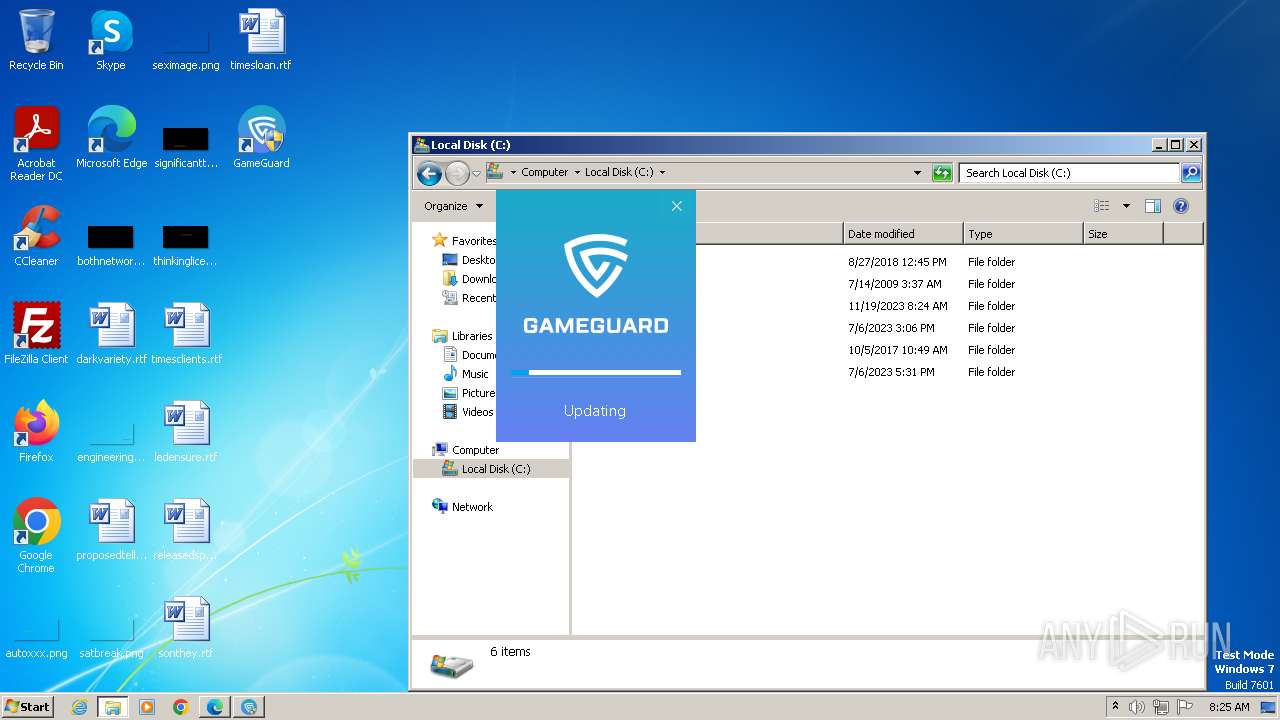Open the Organize menu

[453, 206]
